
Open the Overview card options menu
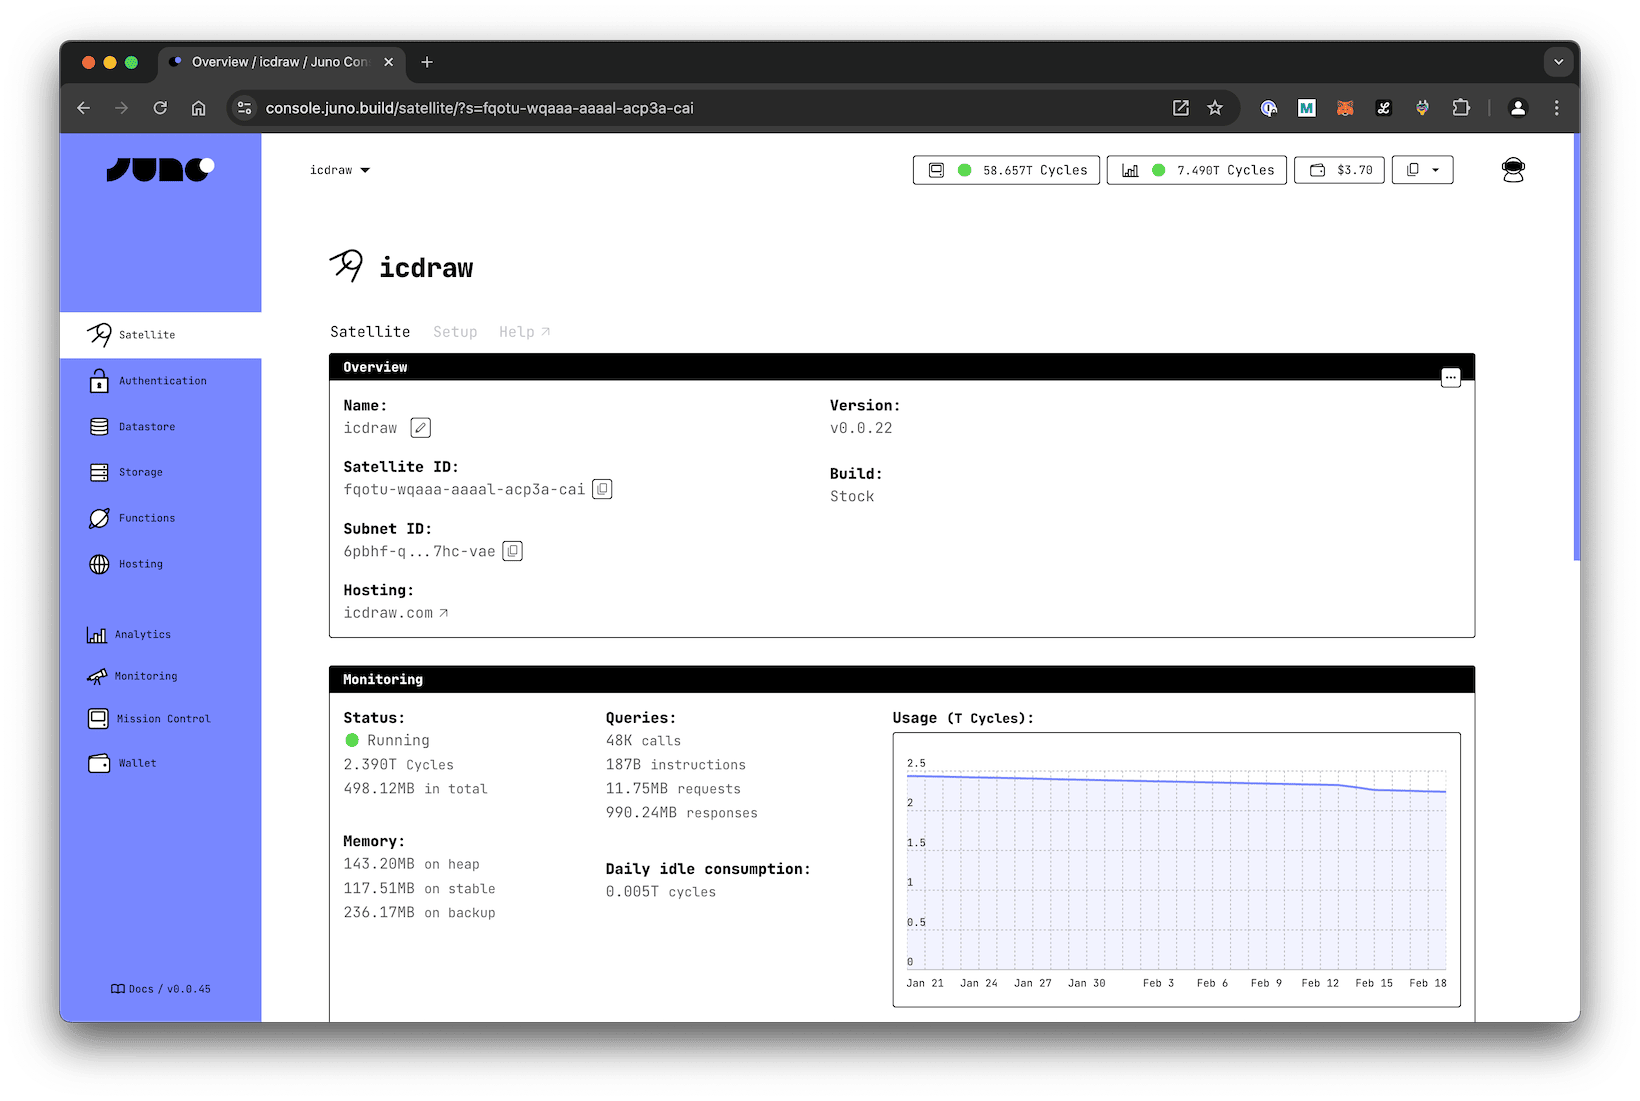tap(1451, 377)
